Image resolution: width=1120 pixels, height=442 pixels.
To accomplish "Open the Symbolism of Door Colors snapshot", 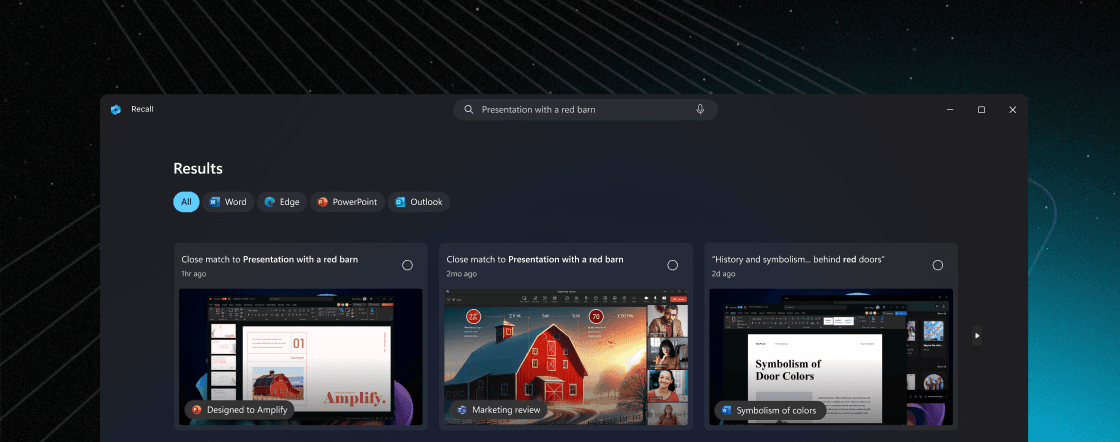I will 831,356.
